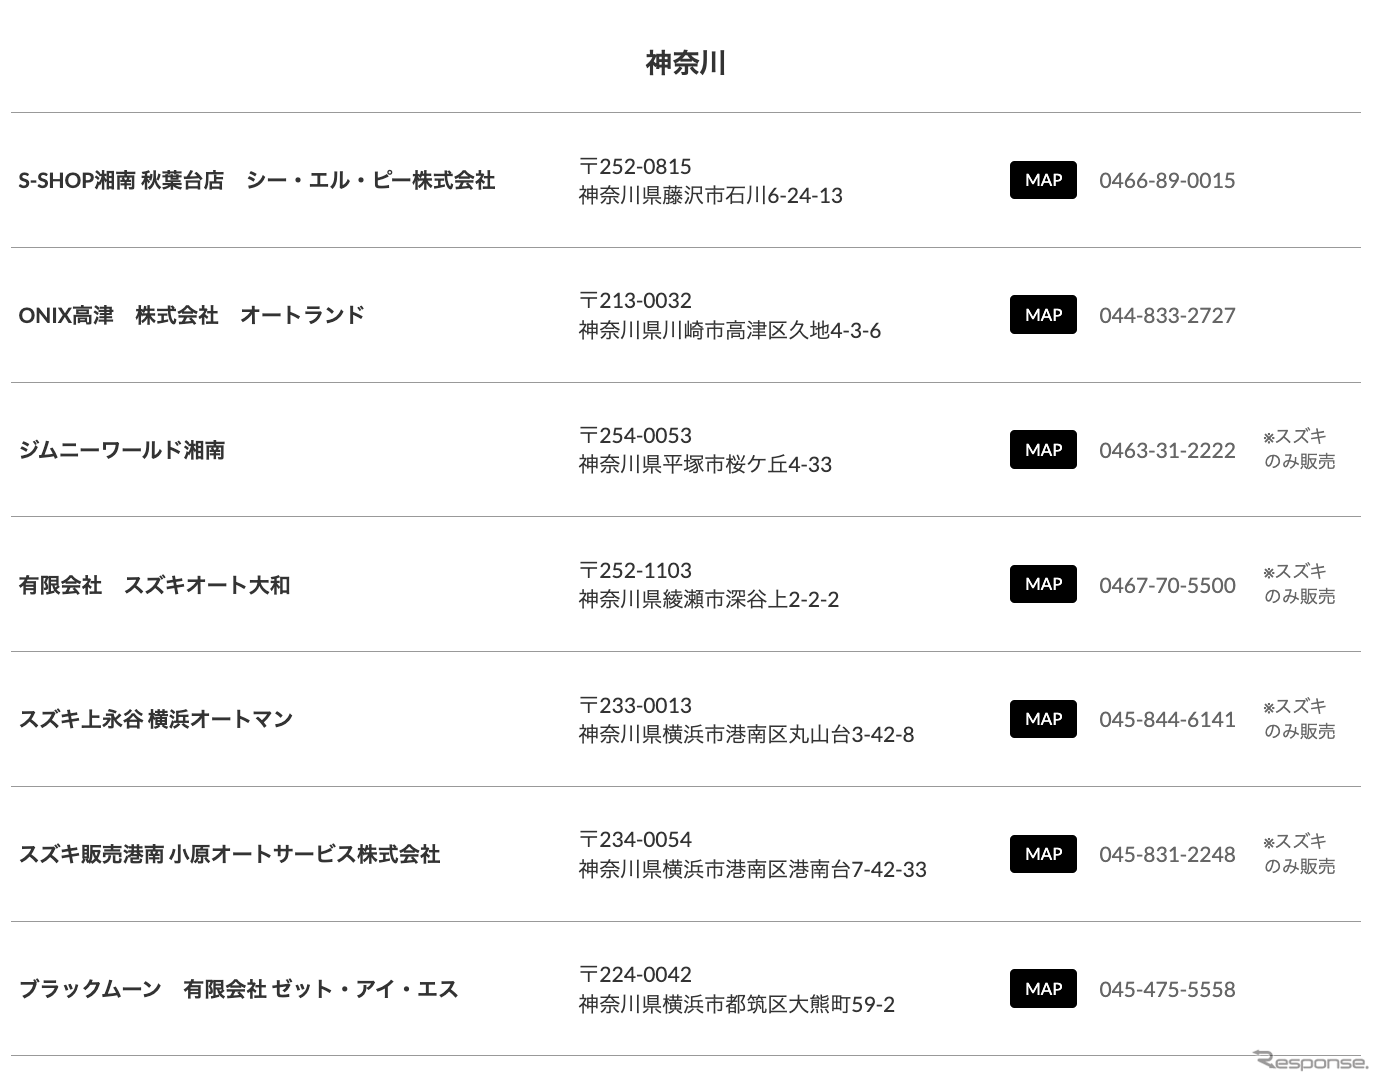Select phone number 045-844-6141
The image size is (1380, 1082).
(1167, 720)
